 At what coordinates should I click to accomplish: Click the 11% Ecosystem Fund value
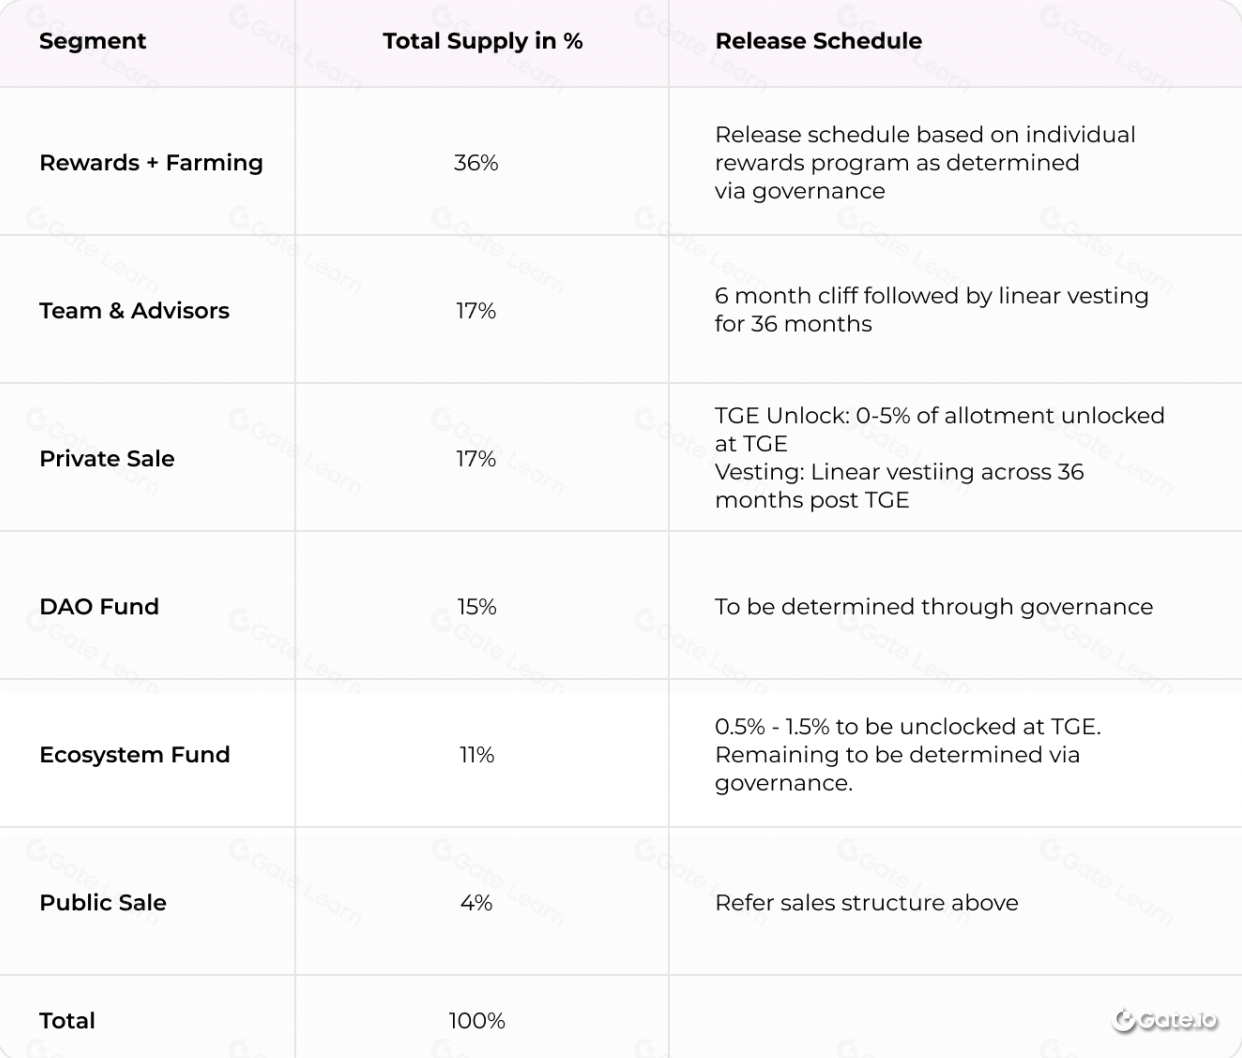pos(477,754)
